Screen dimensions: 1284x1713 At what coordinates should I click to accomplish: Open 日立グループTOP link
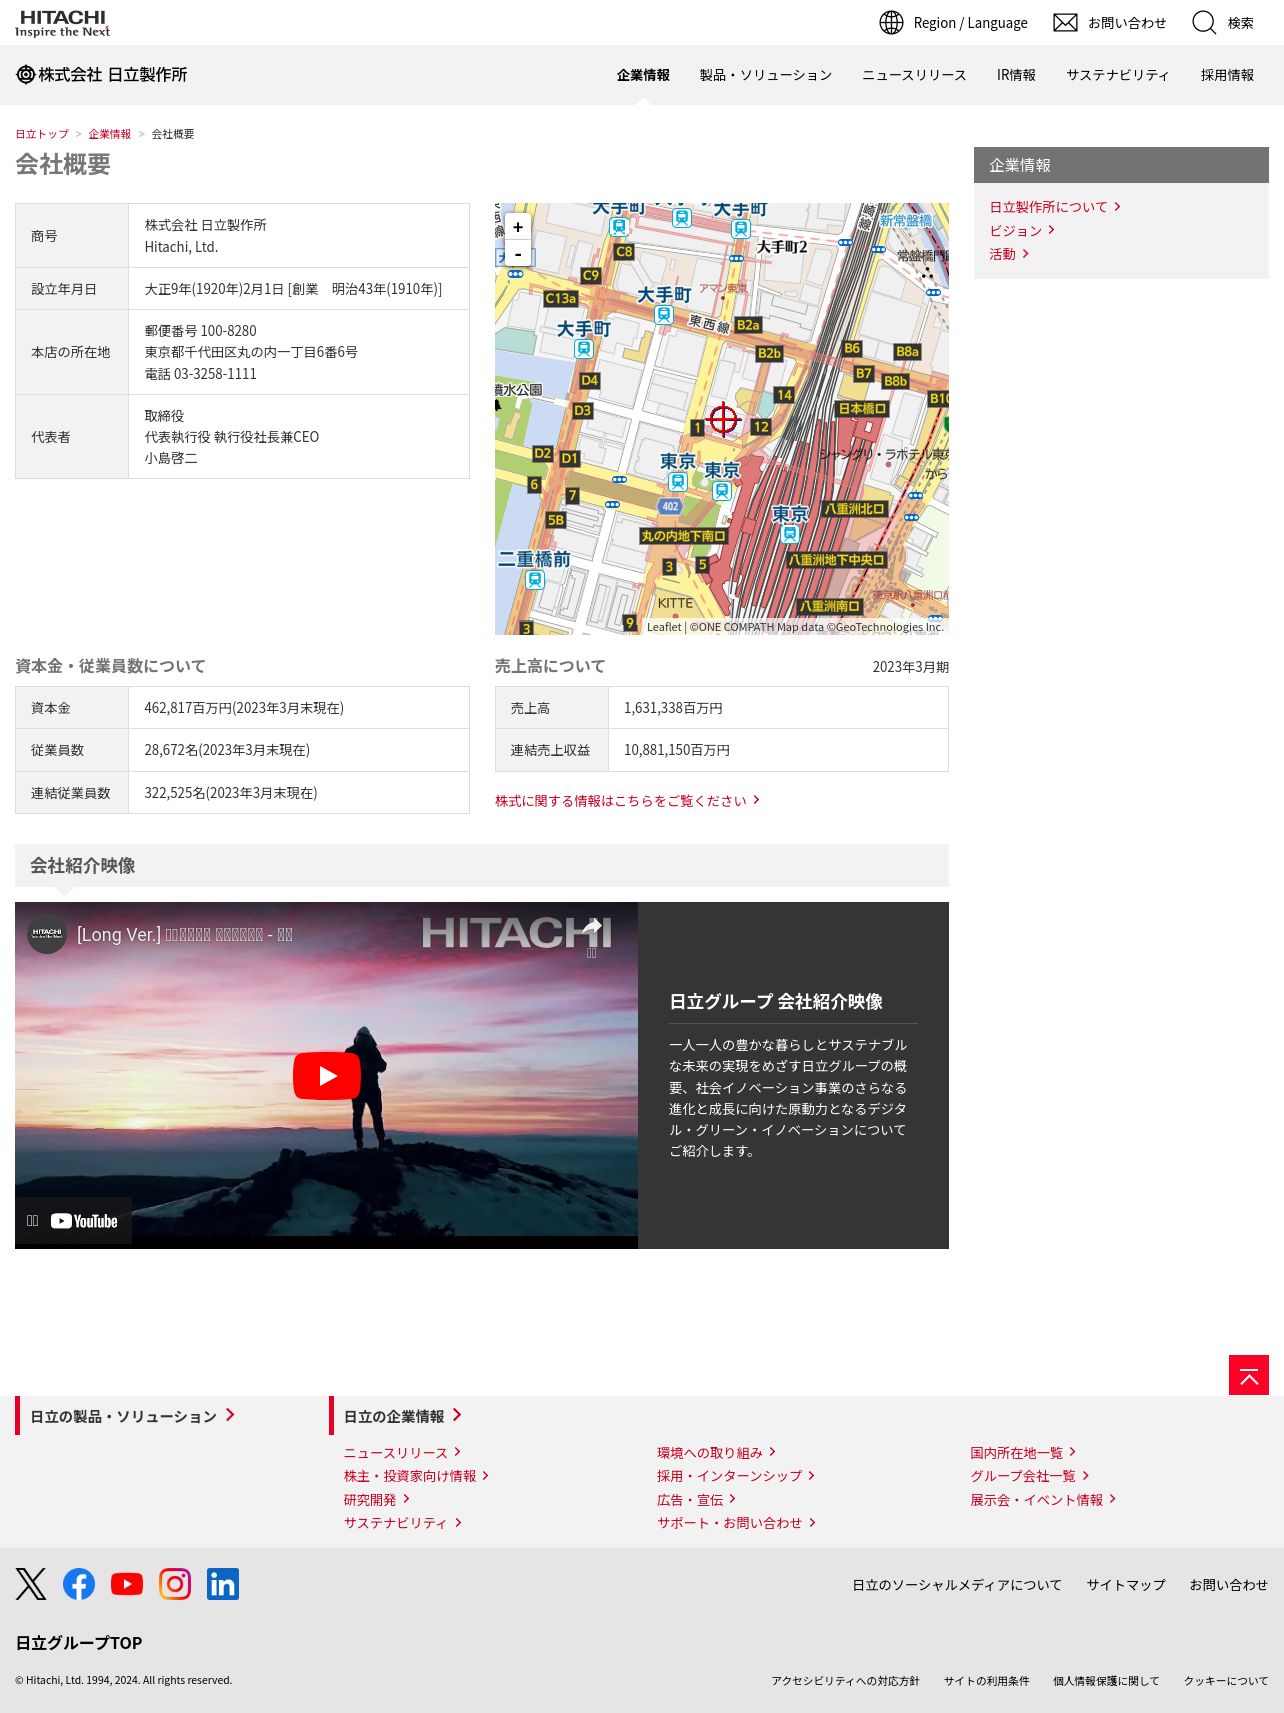[79, 1643]
